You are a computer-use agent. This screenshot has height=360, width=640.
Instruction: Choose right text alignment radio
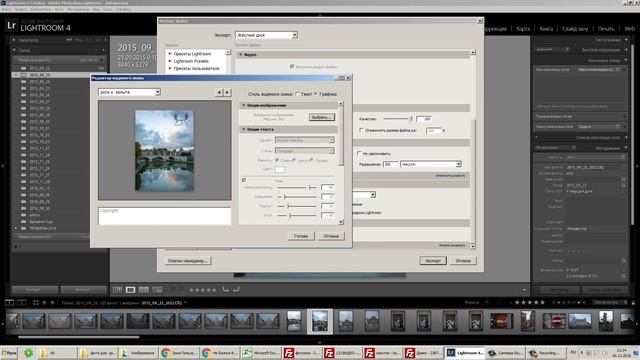[x=311, y=160]
